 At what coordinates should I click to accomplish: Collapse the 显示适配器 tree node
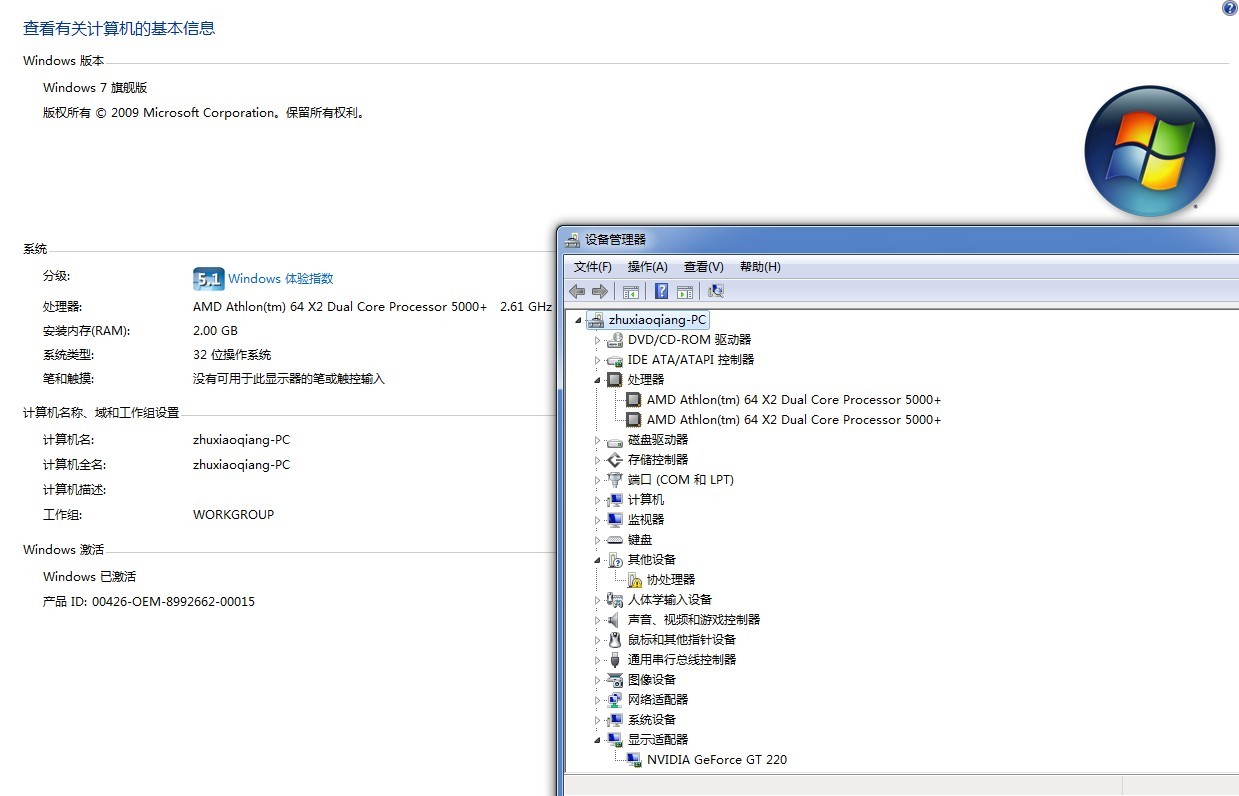[x=598, y=740]
